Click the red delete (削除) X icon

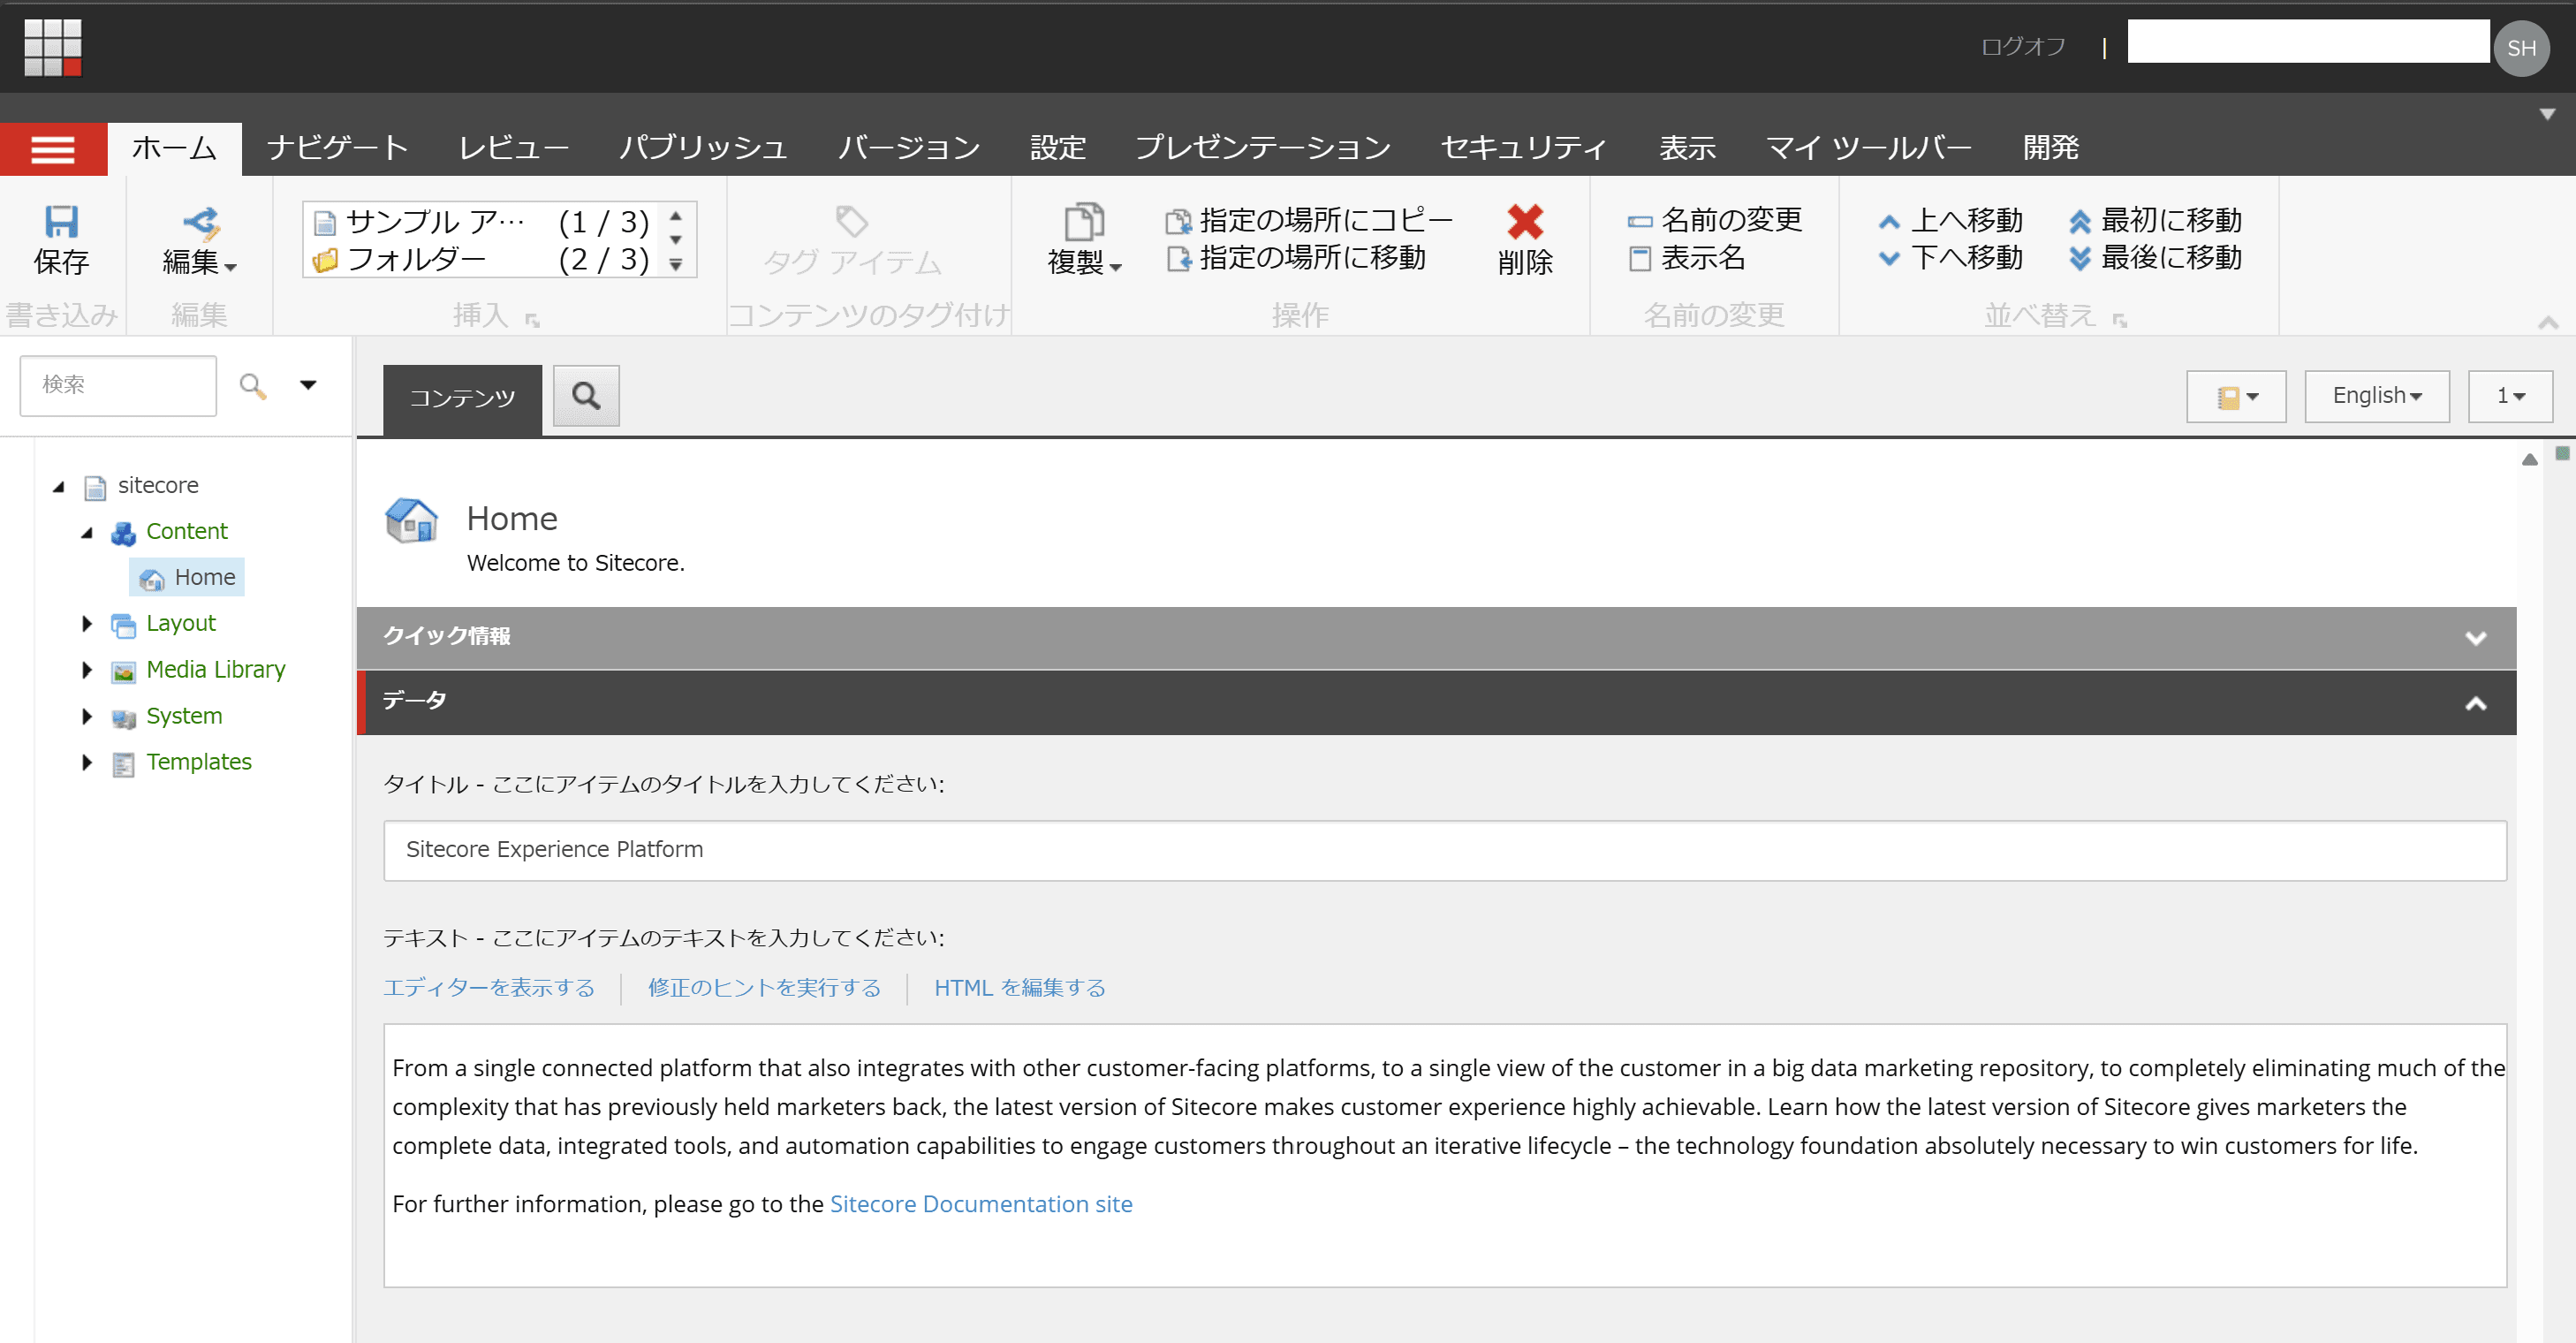(x=1524, y=221)
